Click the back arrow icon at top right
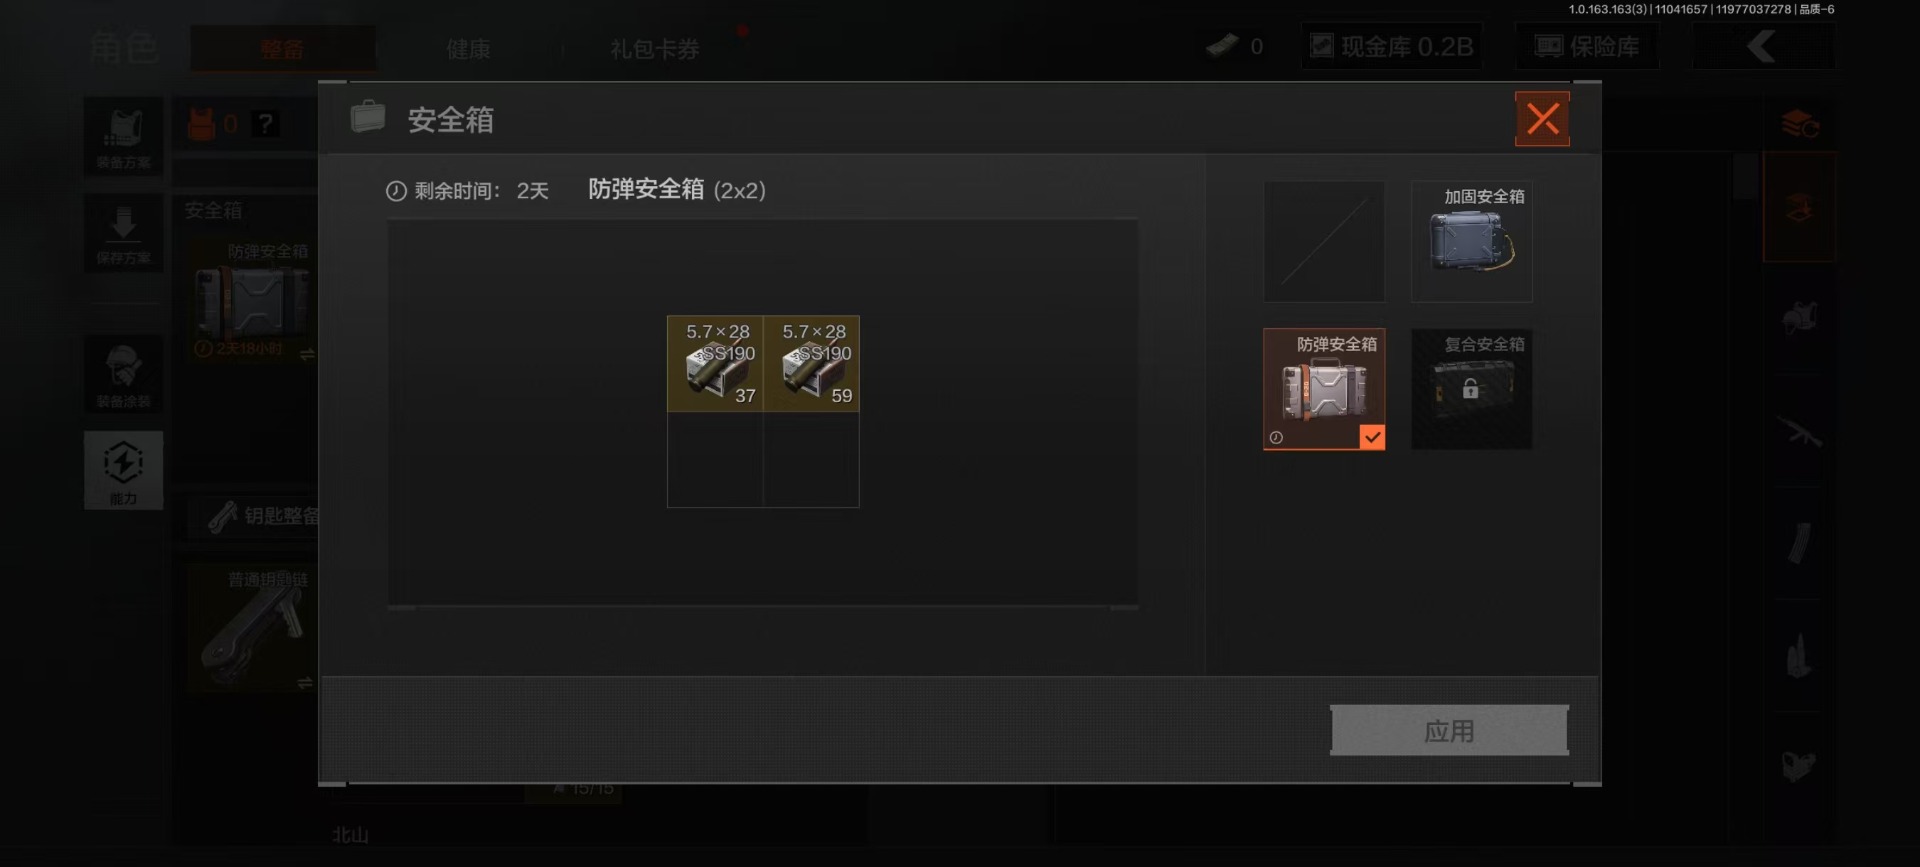Image resolution: width=1920 pixels, height=867 pixels. 1762,46
